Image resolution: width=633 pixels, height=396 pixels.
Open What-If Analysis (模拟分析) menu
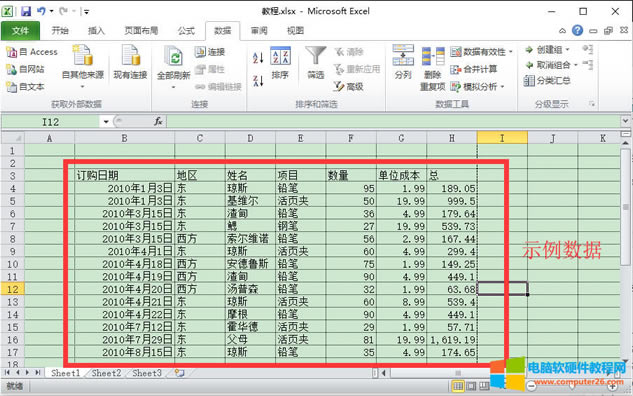pos(477,87)
